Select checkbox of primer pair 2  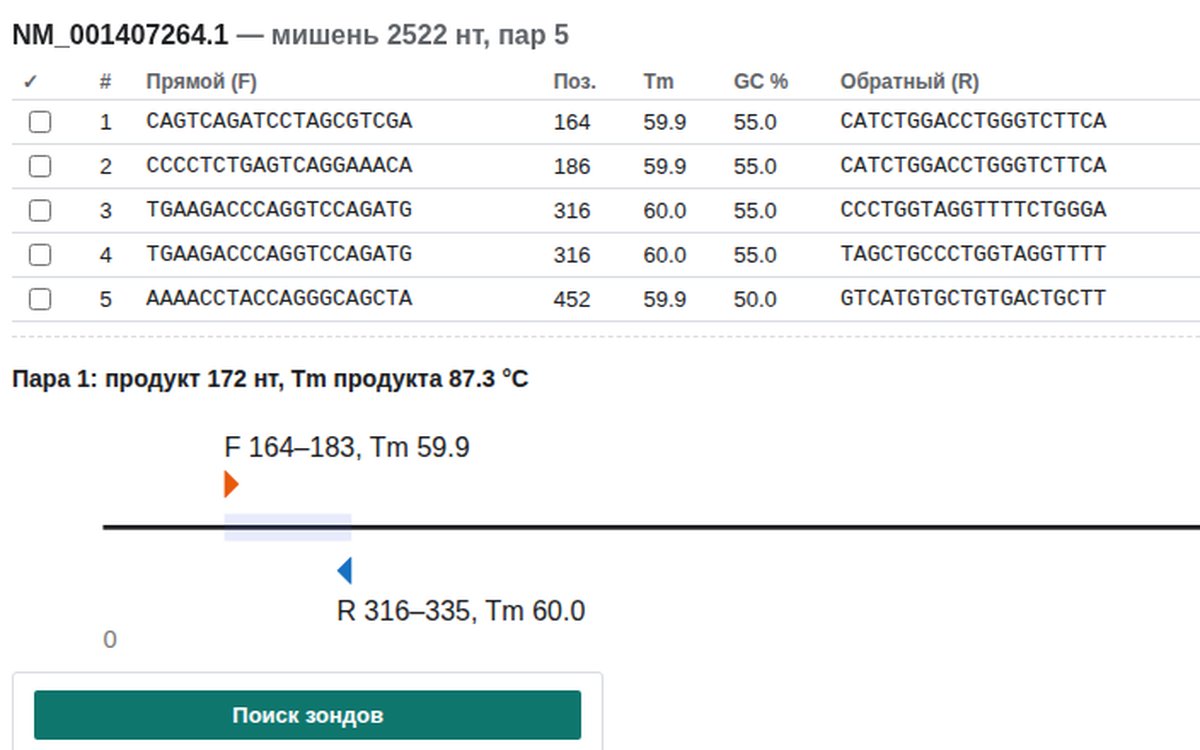[x=40, y=166]
